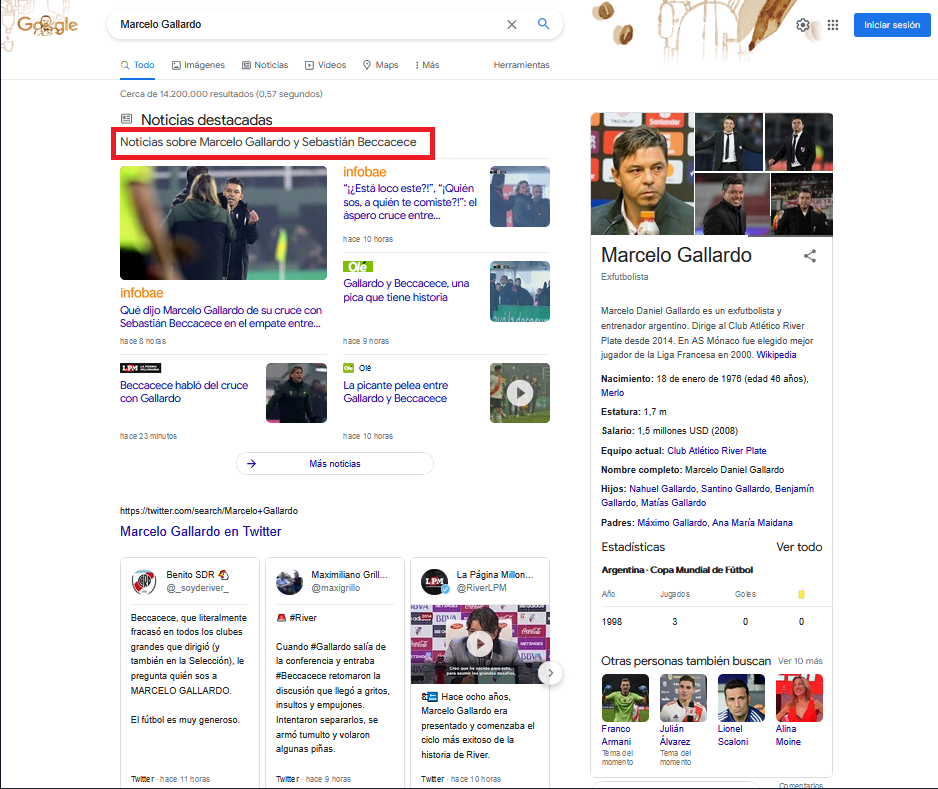
Task: Open Santino Gallardo link
Action: [x=735, y=489]
